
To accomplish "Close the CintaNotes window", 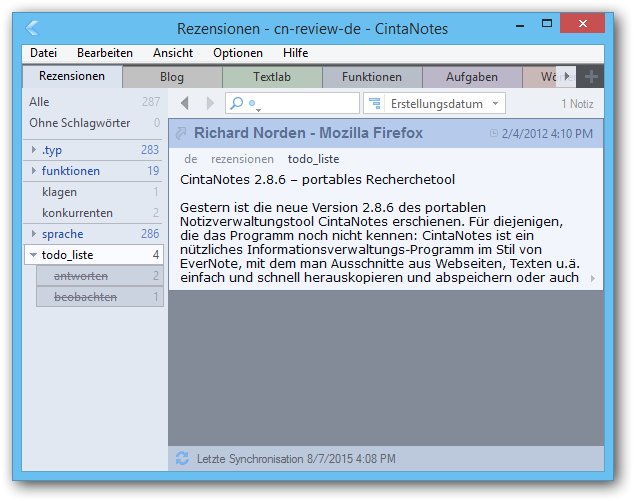I will [582, 23].
